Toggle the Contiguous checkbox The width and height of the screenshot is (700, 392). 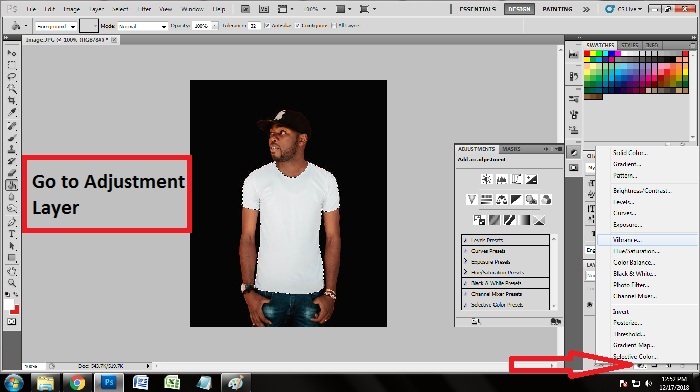click(297, 26)
